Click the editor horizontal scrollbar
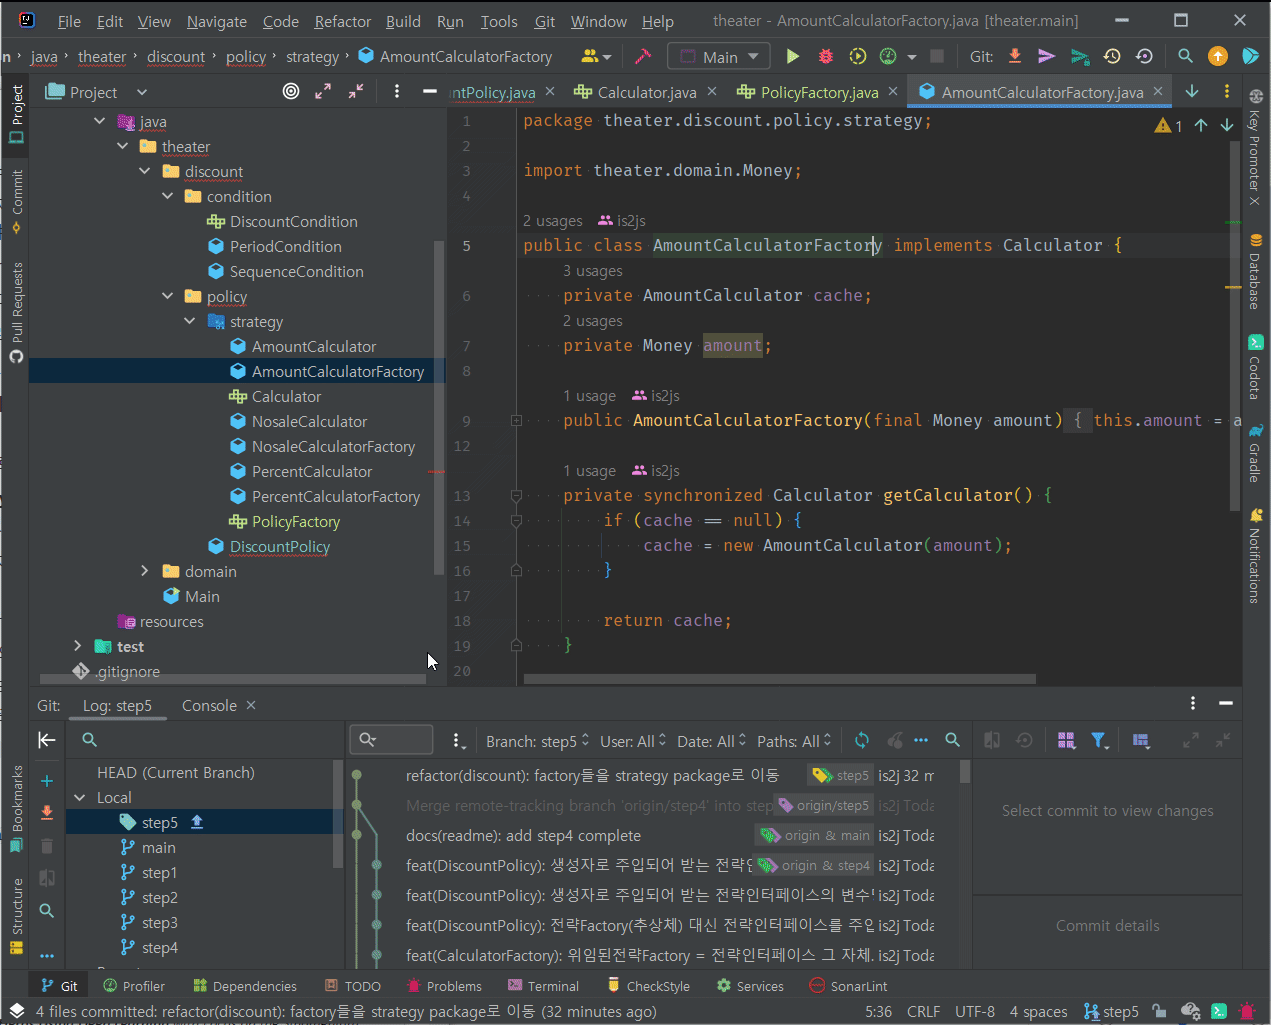The image size is (1271, 1025). 779,679
